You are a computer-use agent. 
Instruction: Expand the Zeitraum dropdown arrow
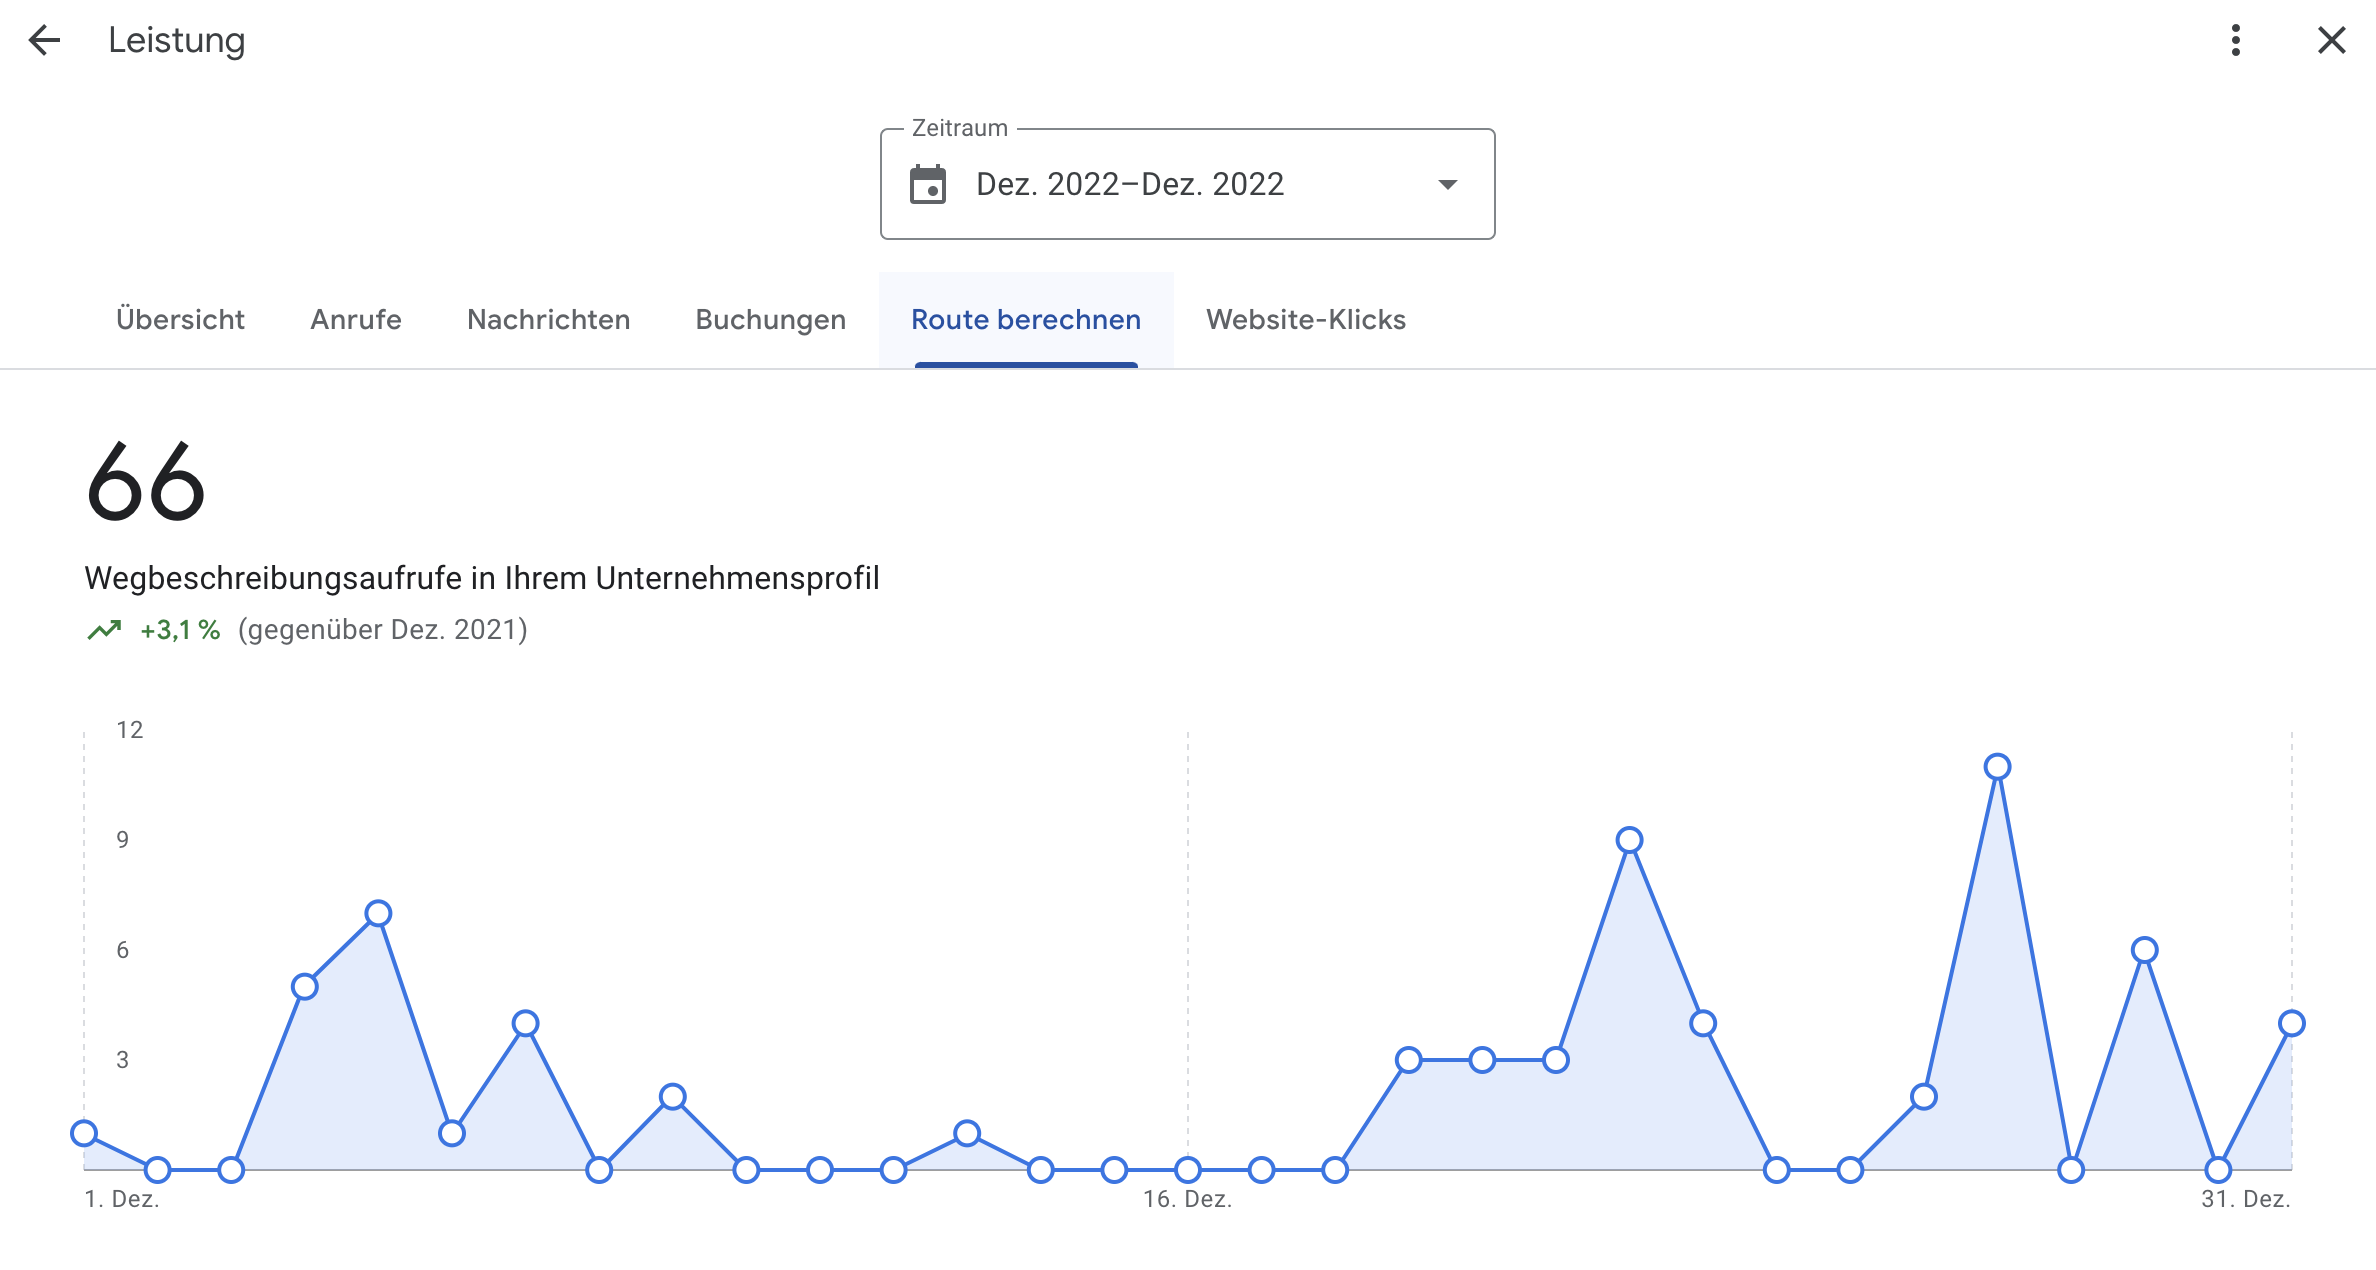(1447, 185)
